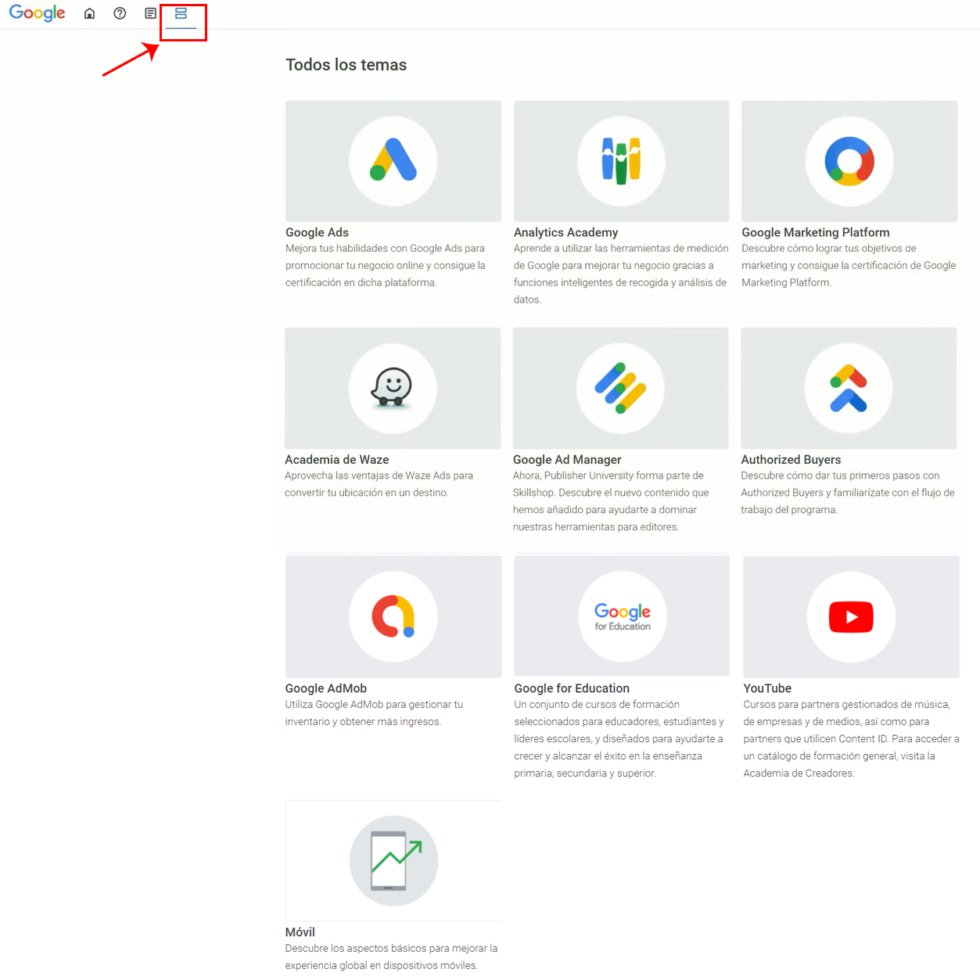The height and width of the screenshot is (980, 980).
Task: Open the Authorized Buyers arrow icon
Action: point(848,388)
